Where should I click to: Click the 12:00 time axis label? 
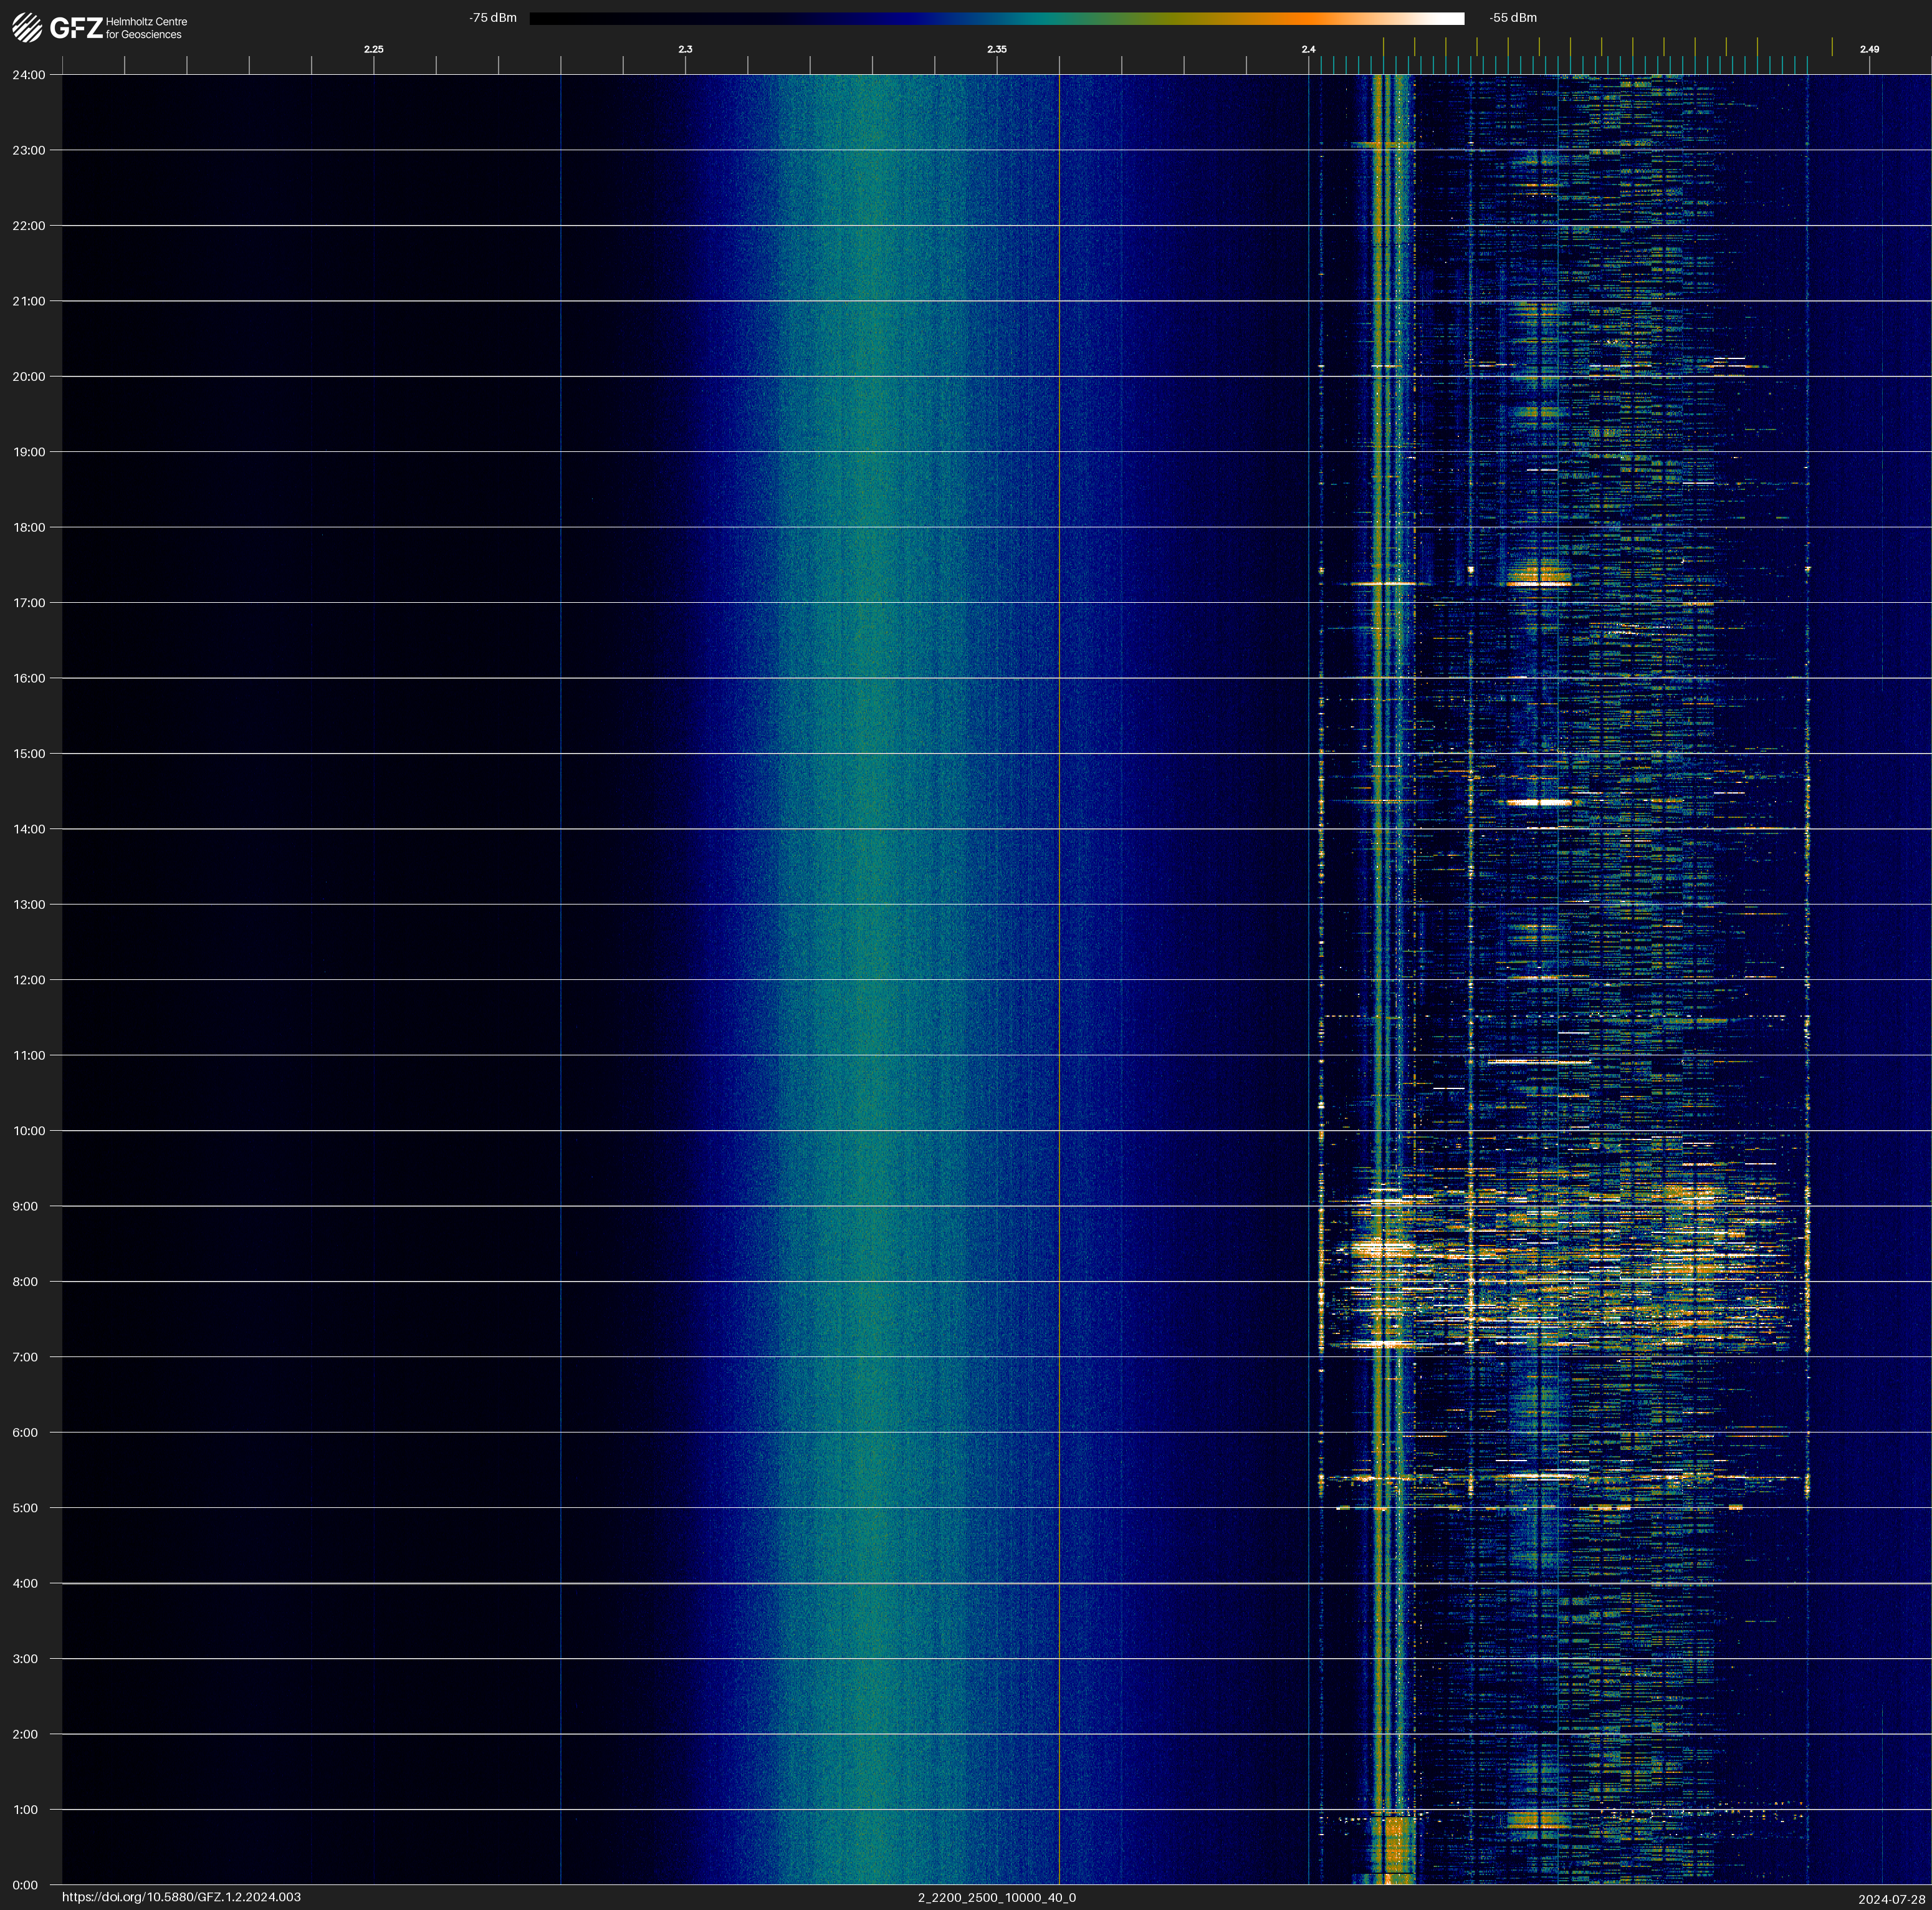29,980
